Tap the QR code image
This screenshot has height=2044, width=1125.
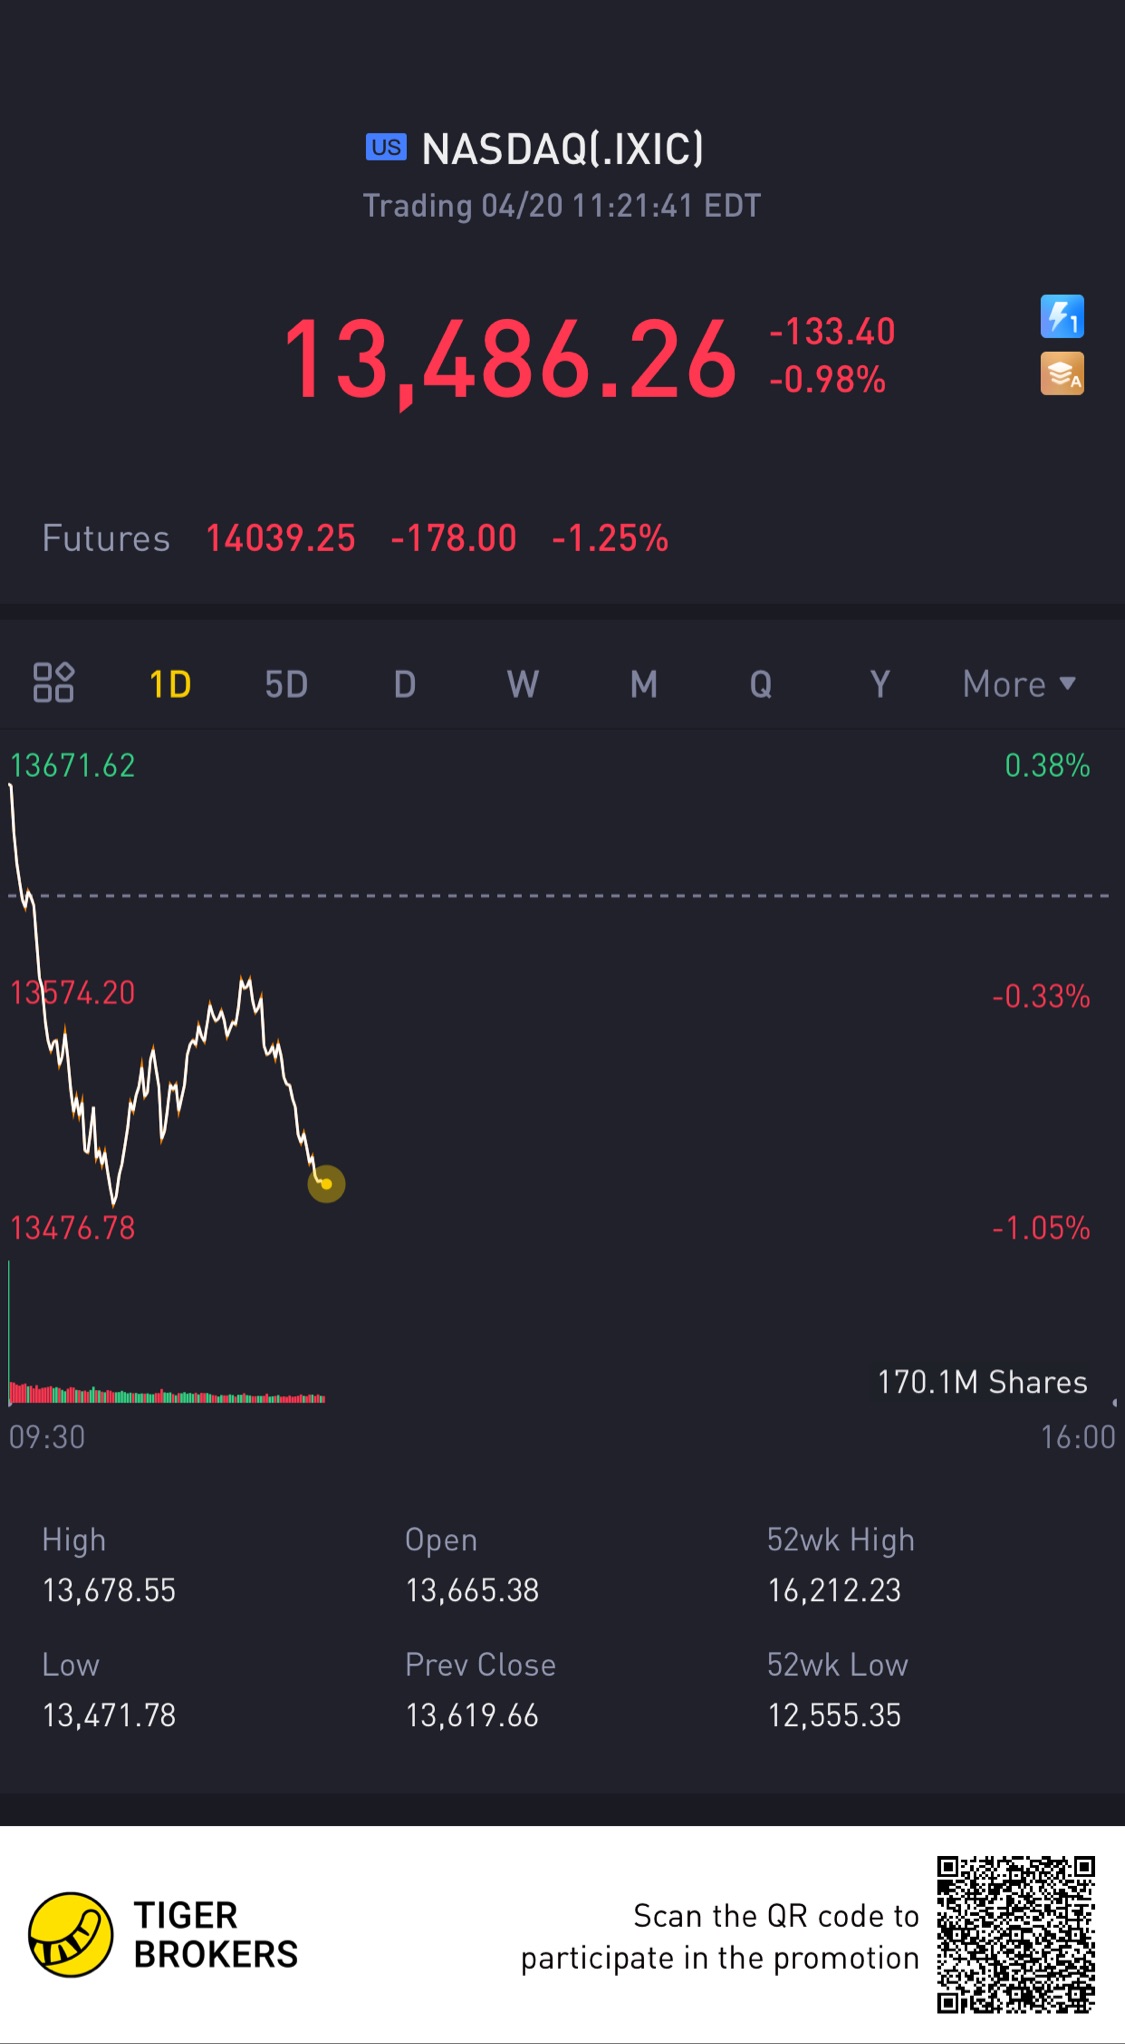1016,1934
